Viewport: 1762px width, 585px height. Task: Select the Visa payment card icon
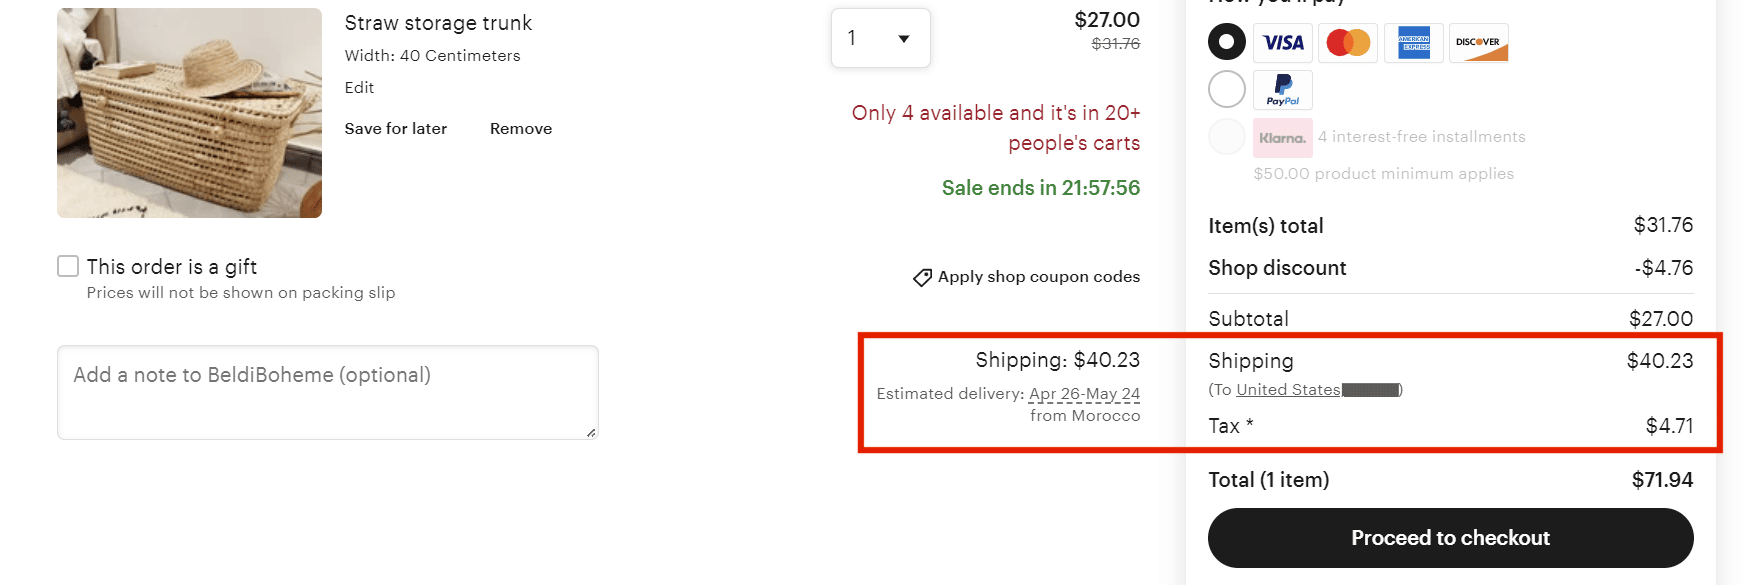[x=1283, y=42]
